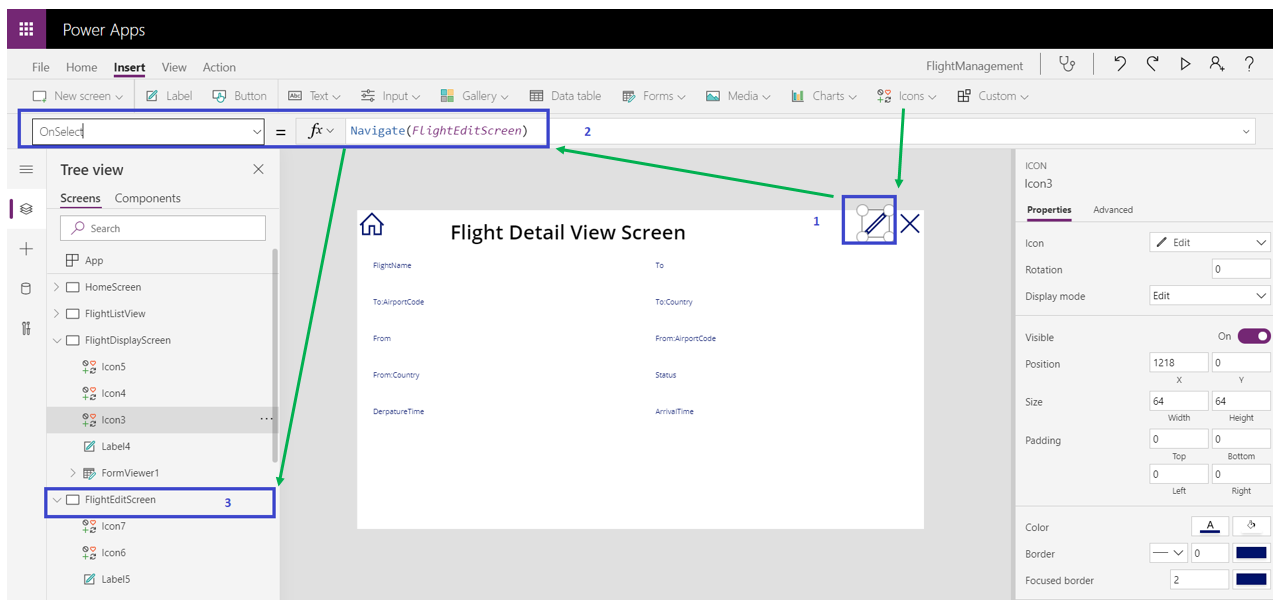Viewport: 1281px width, 607px height.
Task: Click the Tree view icon in the left rail
Action: click(x=25, y=209)
